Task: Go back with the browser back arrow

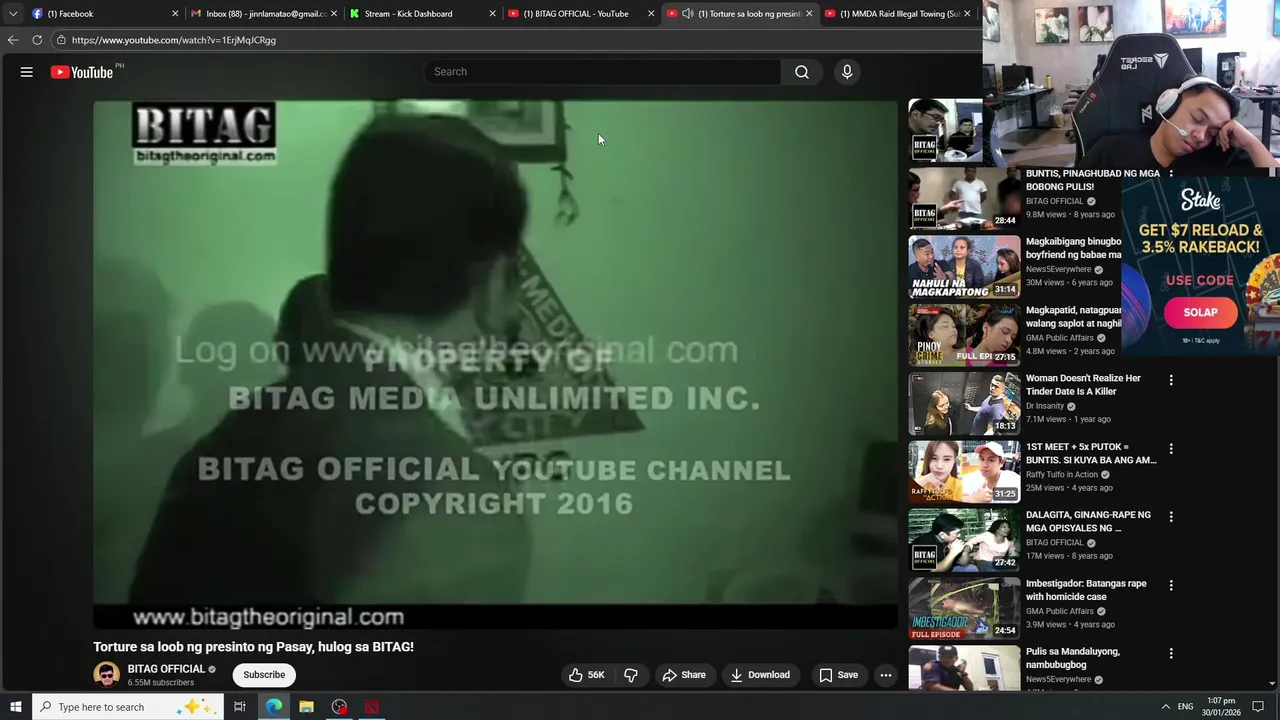Action: 13,40
